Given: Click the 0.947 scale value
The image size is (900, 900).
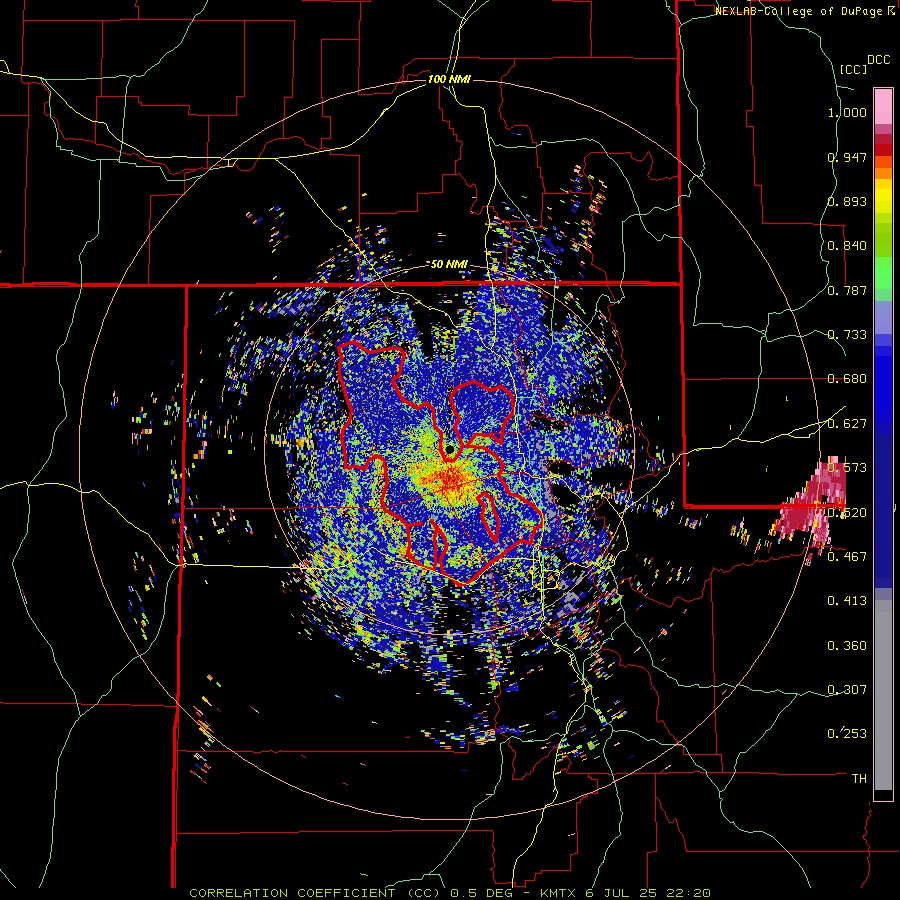Looking at the screenshot, I should point(847,157).
